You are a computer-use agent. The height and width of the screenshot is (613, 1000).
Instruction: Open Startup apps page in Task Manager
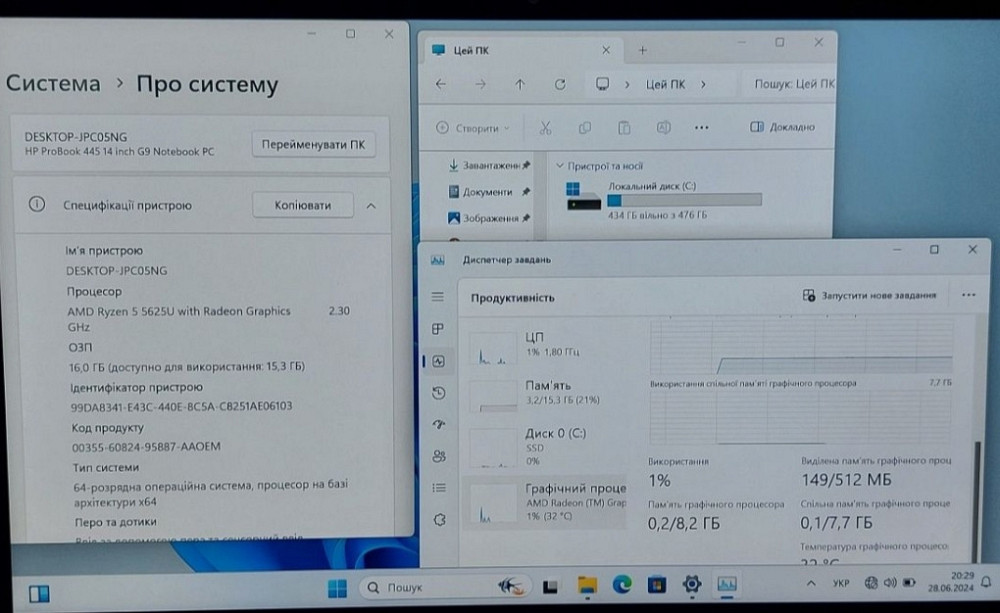438,425
